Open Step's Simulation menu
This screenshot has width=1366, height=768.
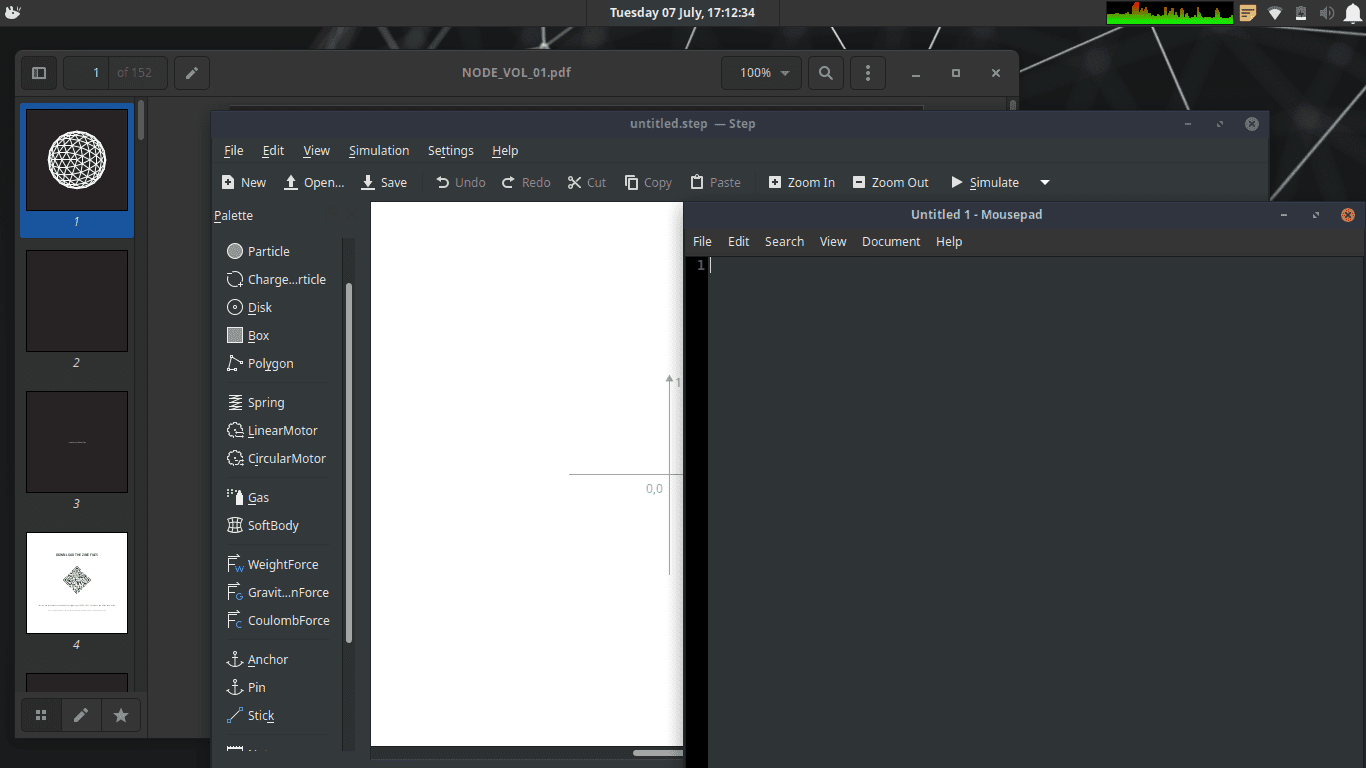tap(379, 150)
